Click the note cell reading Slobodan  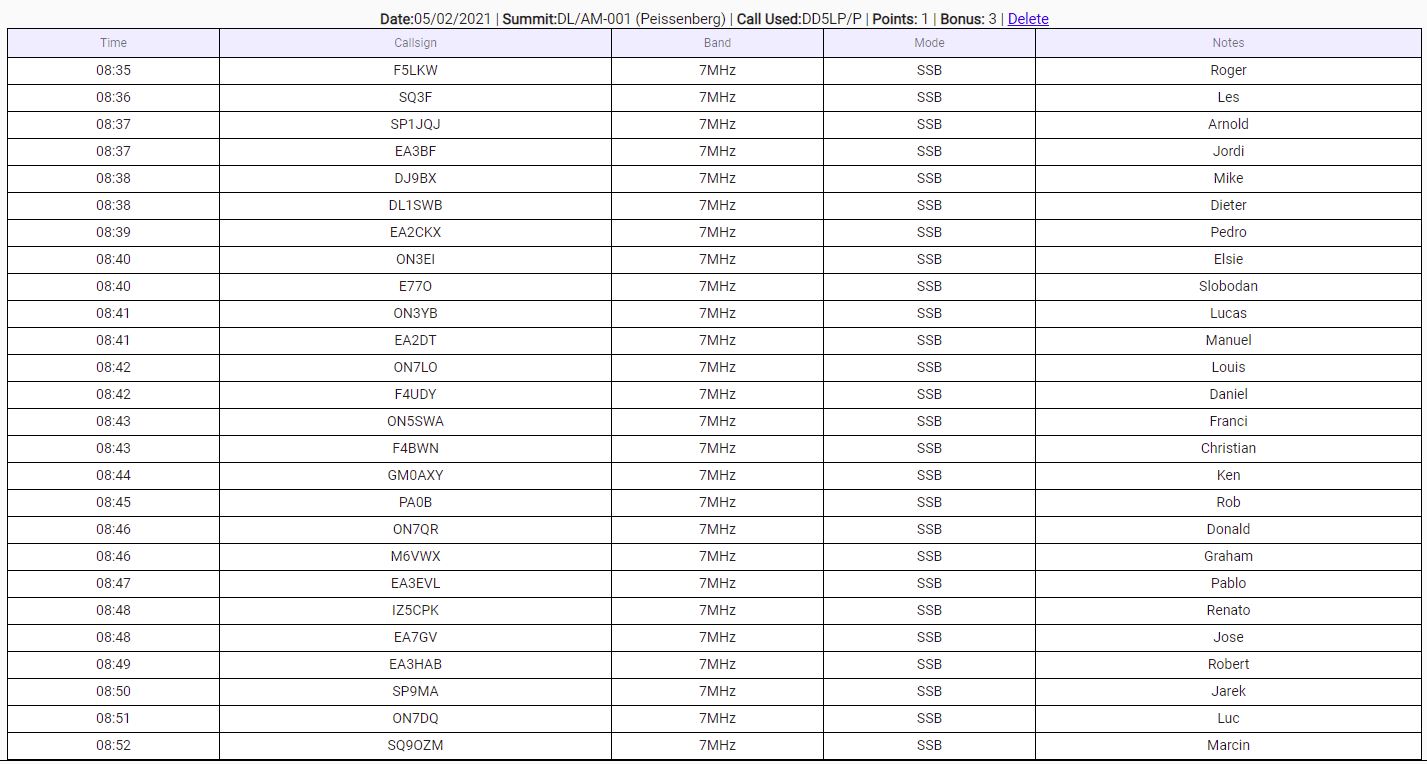1228,287
